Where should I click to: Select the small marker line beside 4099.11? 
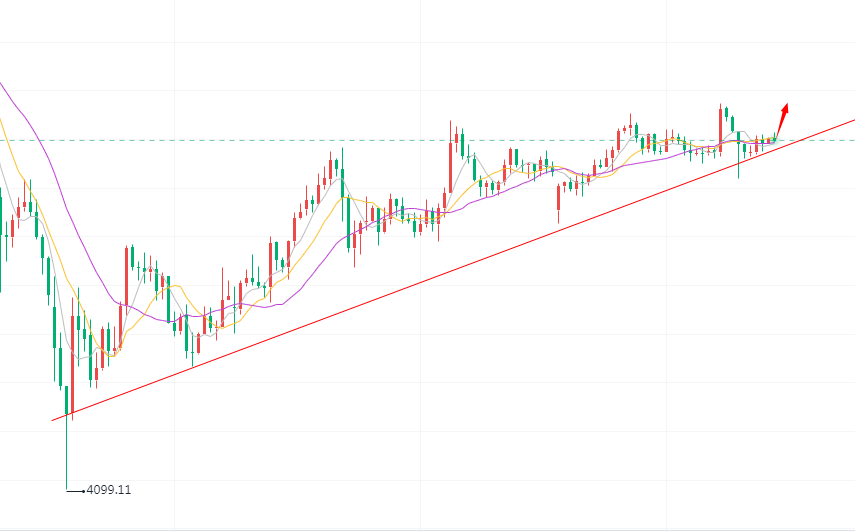[x=75, y=490]
